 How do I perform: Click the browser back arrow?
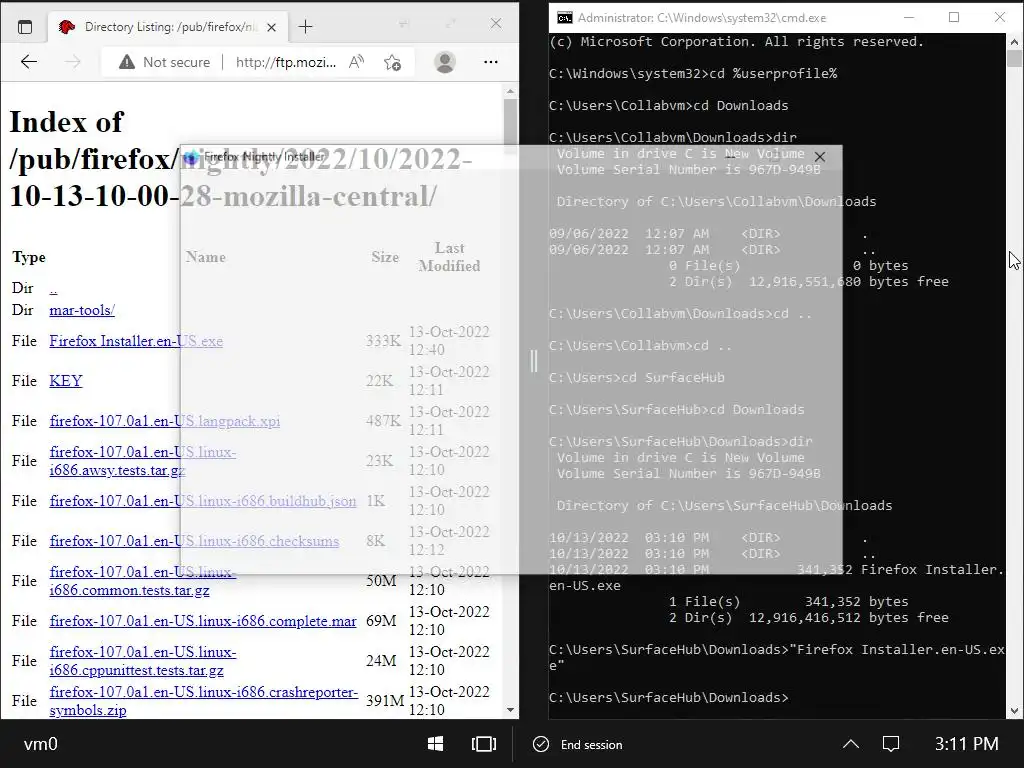coord(29,62)
